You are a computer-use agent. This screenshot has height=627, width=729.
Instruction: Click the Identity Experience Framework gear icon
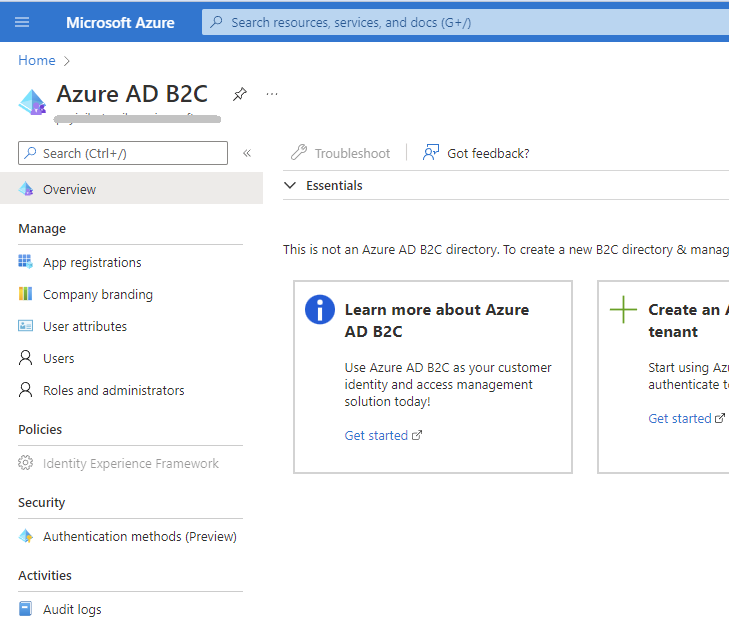[x=26, y=462]
